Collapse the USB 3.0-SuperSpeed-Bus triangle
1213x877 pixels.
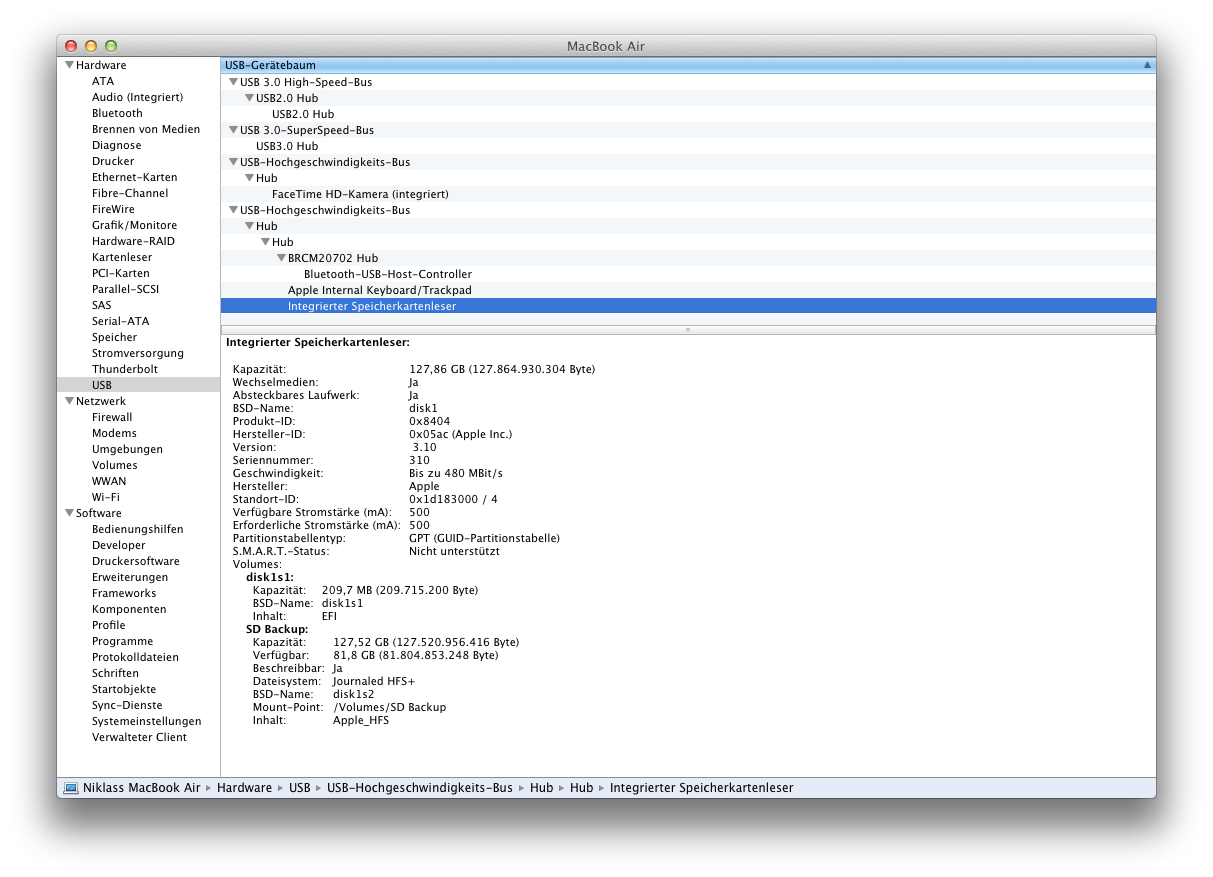[x=233, y=130]
